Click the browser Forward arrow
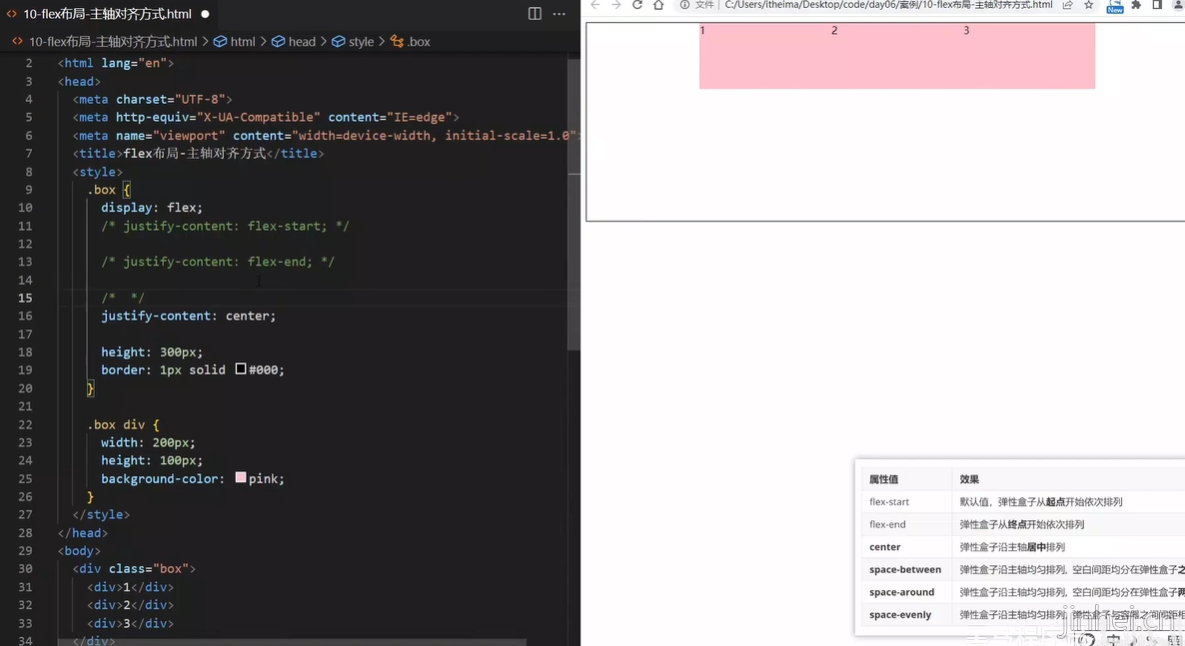 click(x=616, y=5)
